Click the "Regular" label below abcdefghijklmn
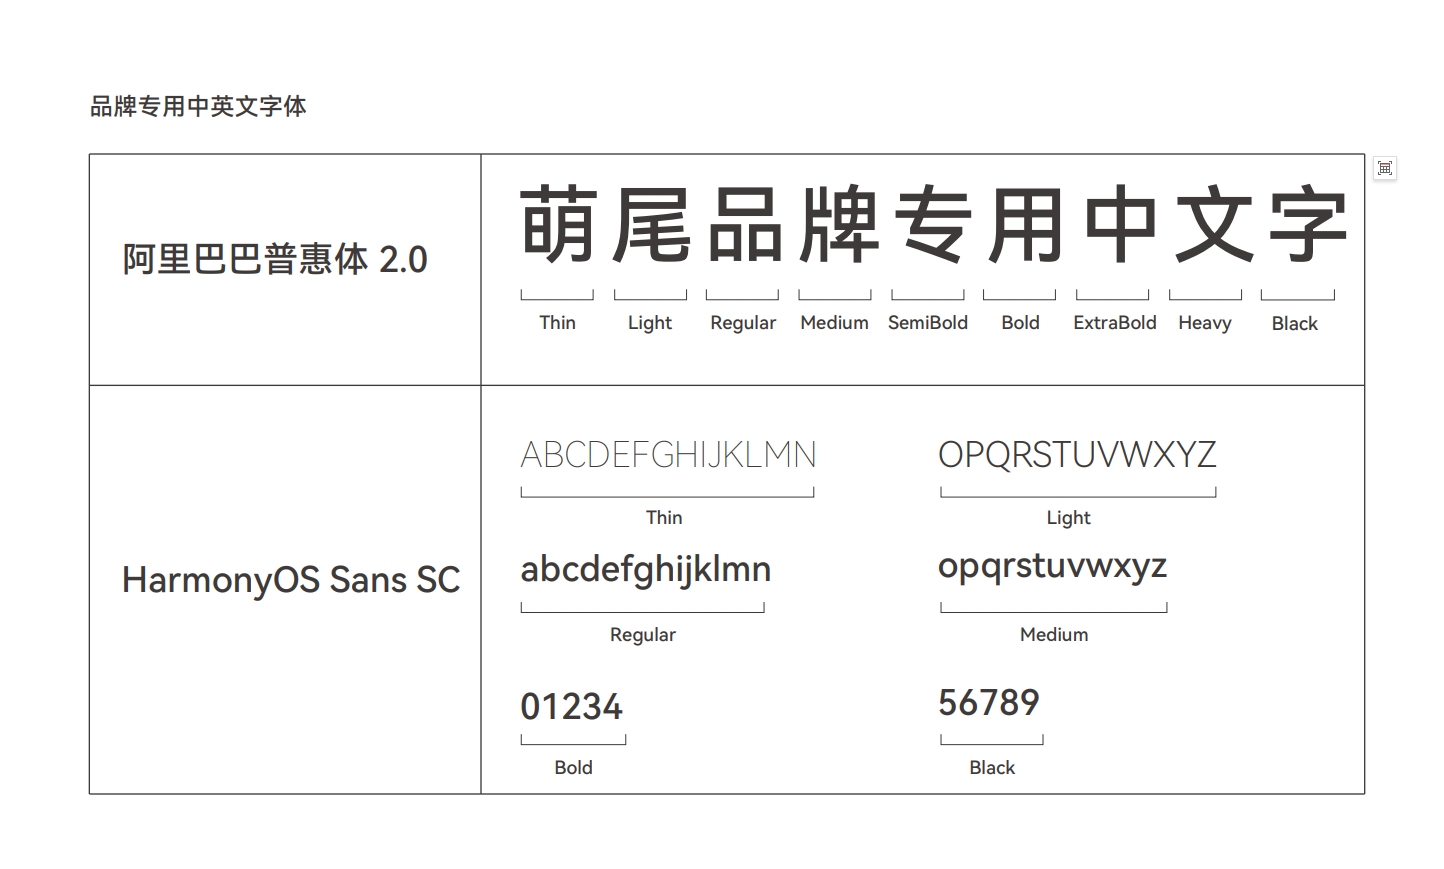This screenshot has height=869, width=1444. coord(643,635)
